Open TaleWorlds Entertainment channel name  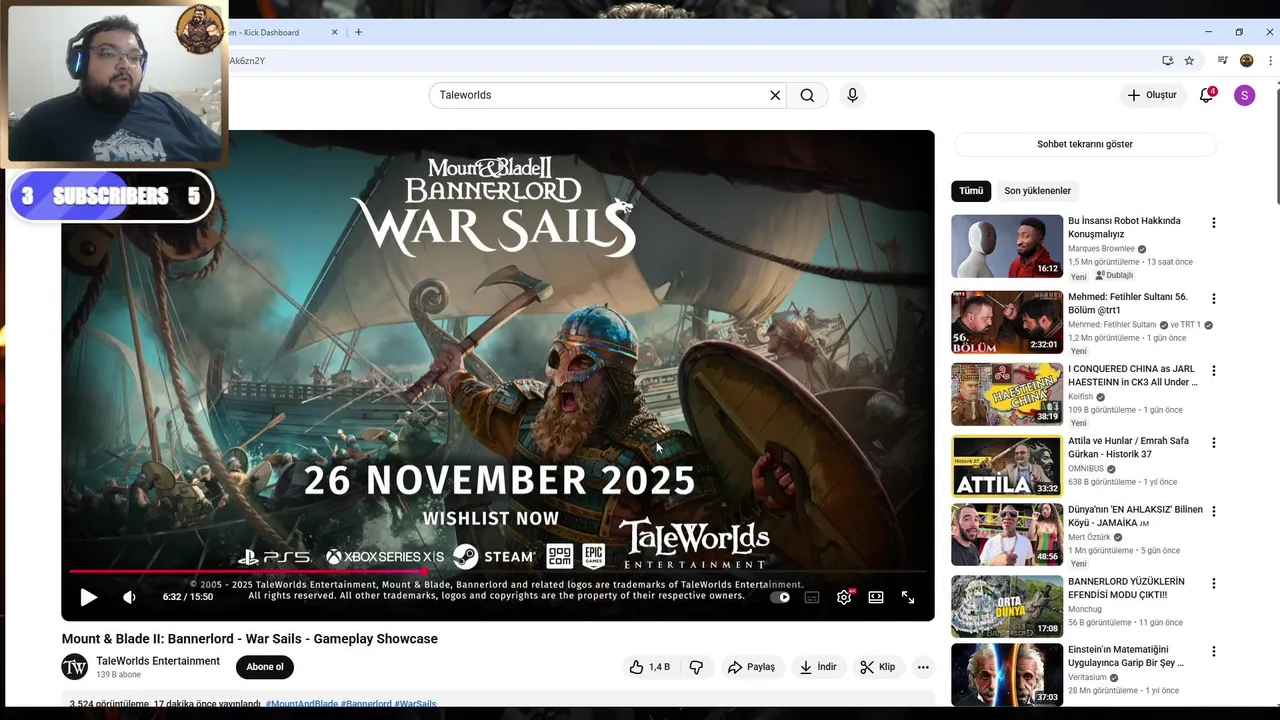click(x=158, y=661)
